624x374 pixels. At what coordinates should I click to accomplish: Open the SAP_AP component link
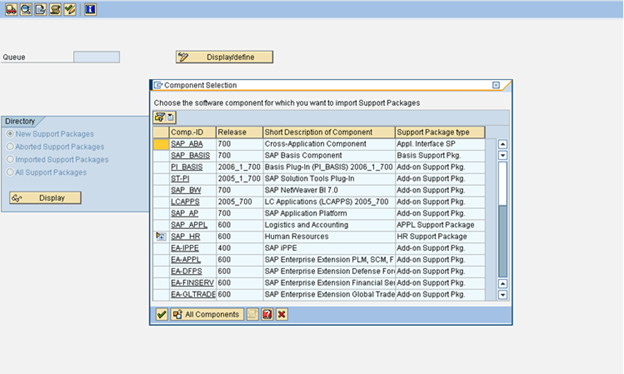tap(184, 213)
